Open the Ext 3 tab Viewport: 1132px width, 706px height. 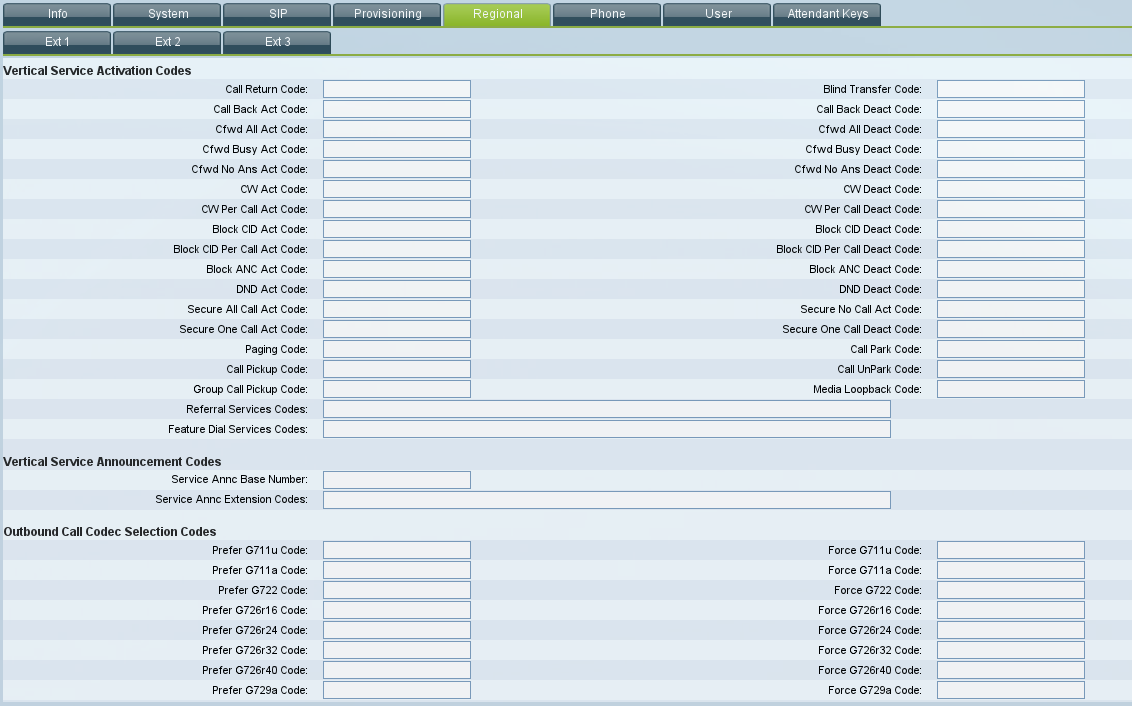[x=277, y=42]
